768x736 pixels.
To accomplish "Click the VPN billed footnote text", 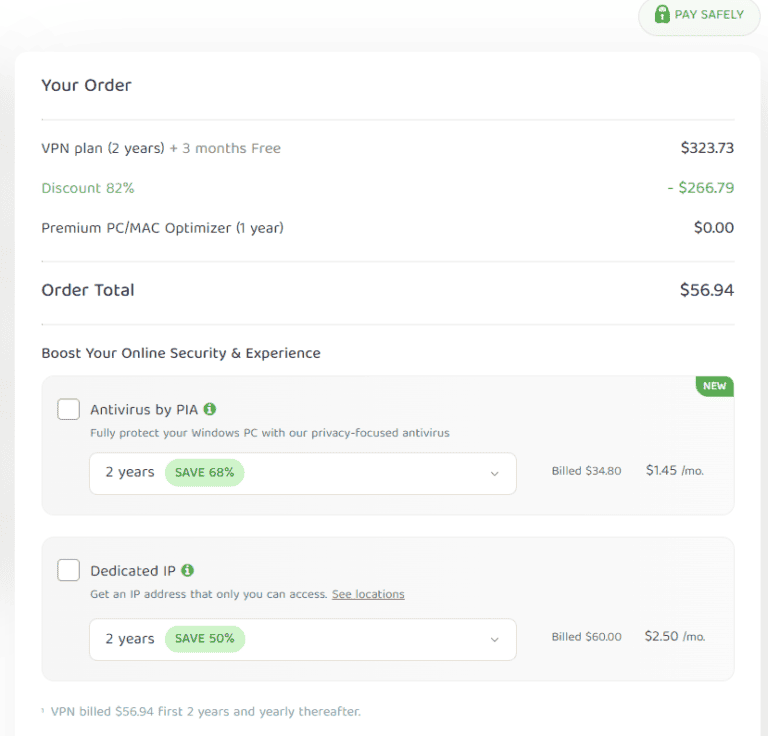I will (204, 711).
